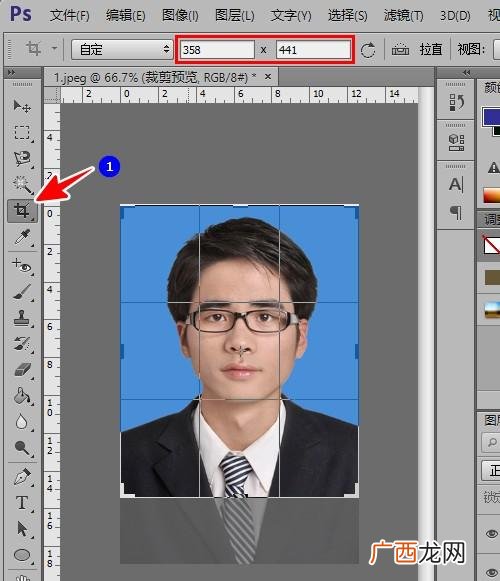Select the Eraser tool
Viewport: 500px width, 581px height.
coord(22,370)
